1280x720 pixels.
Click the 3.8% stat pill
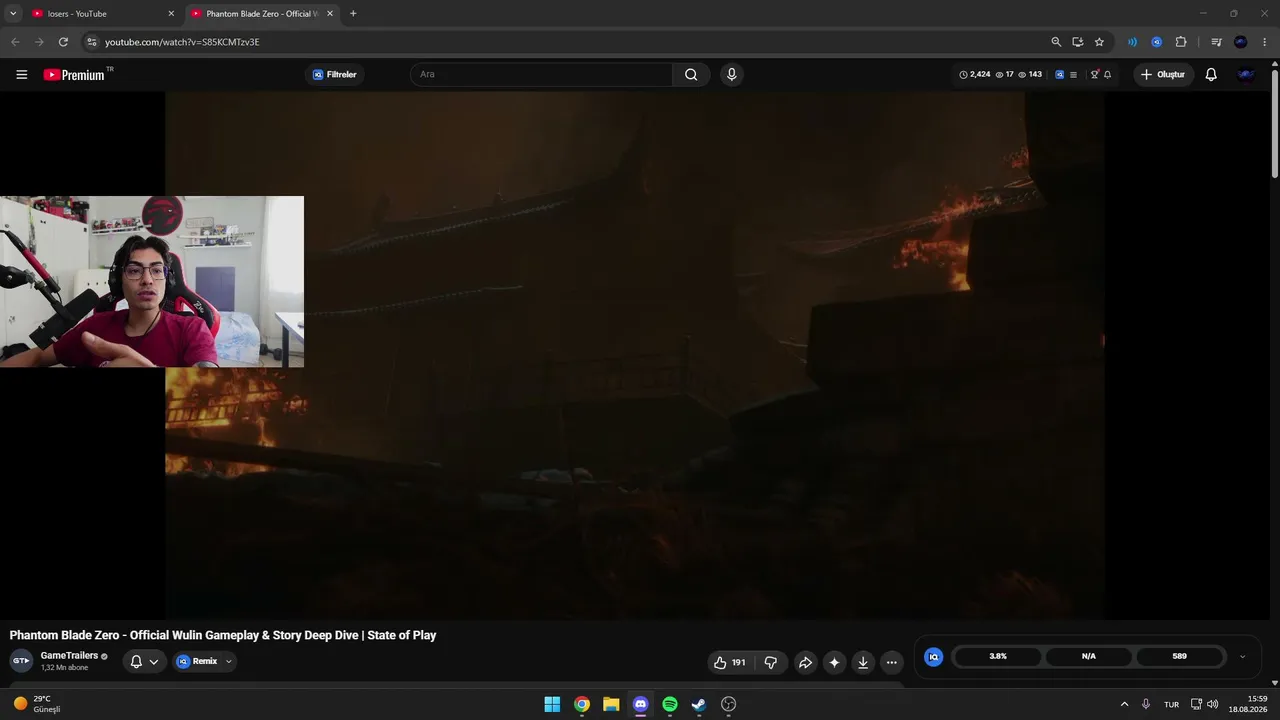pyautogui.click(x=998, y=657)
